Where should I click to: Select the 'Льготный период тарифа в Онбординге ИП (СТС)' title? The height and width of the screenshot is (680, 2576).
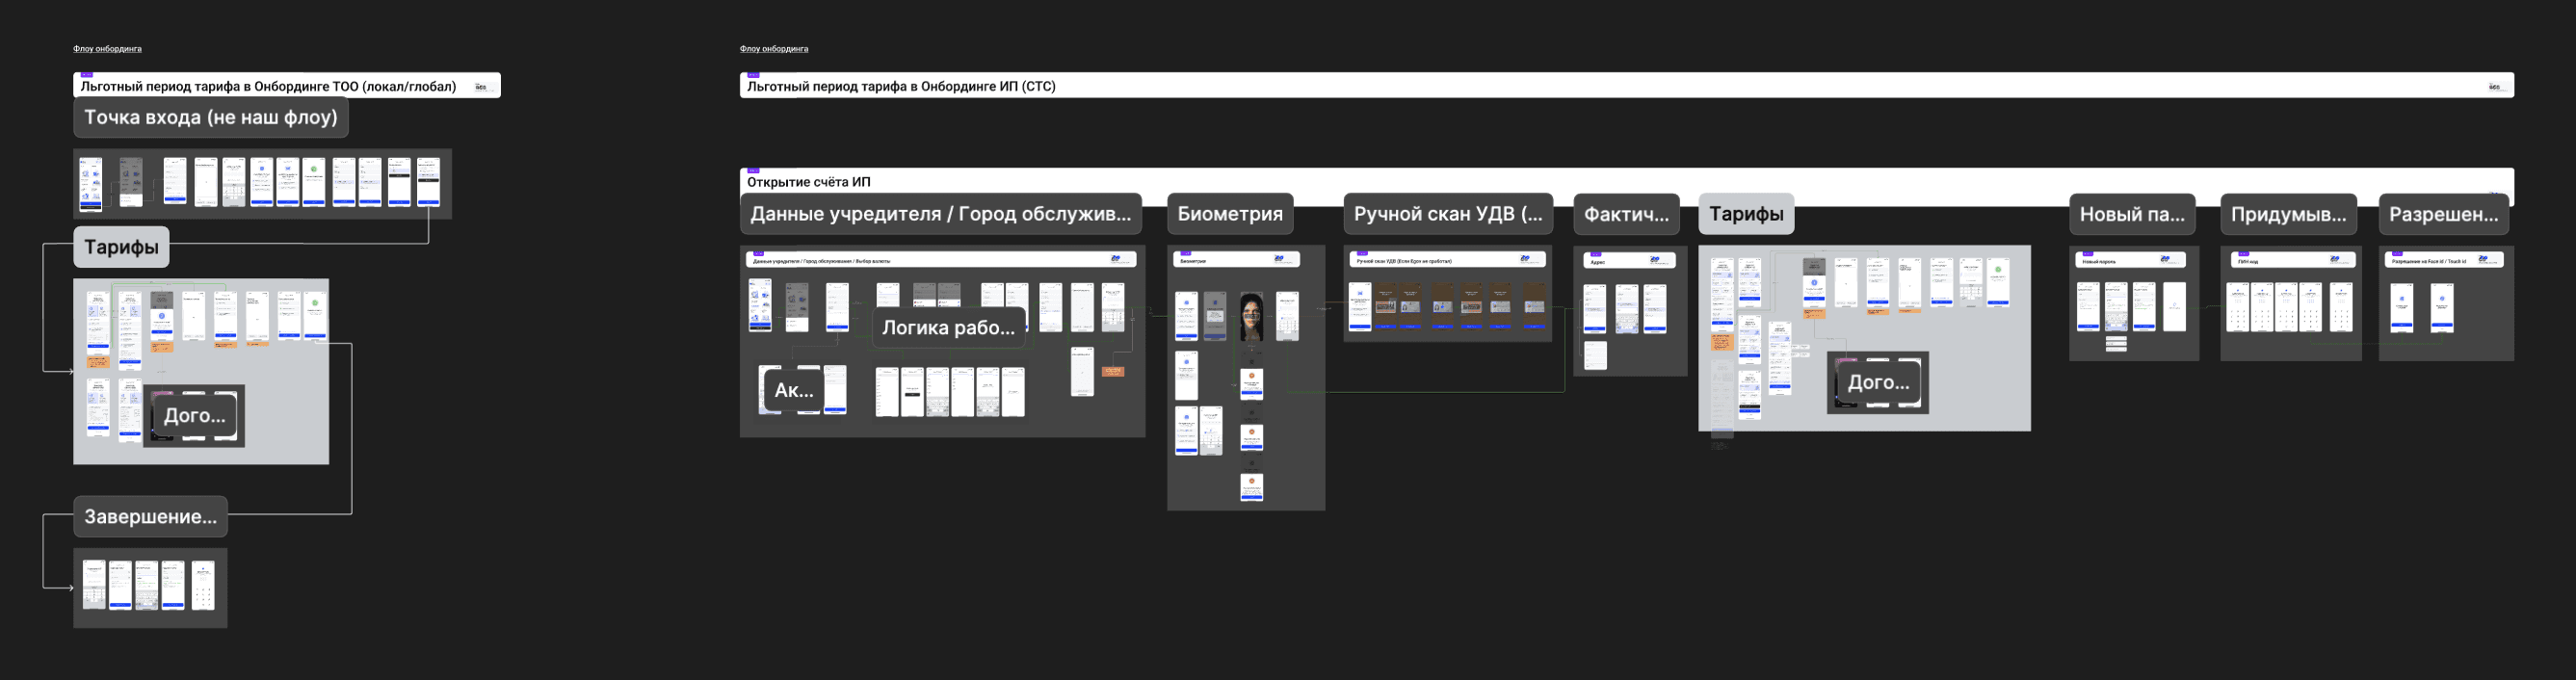[901, 87]
